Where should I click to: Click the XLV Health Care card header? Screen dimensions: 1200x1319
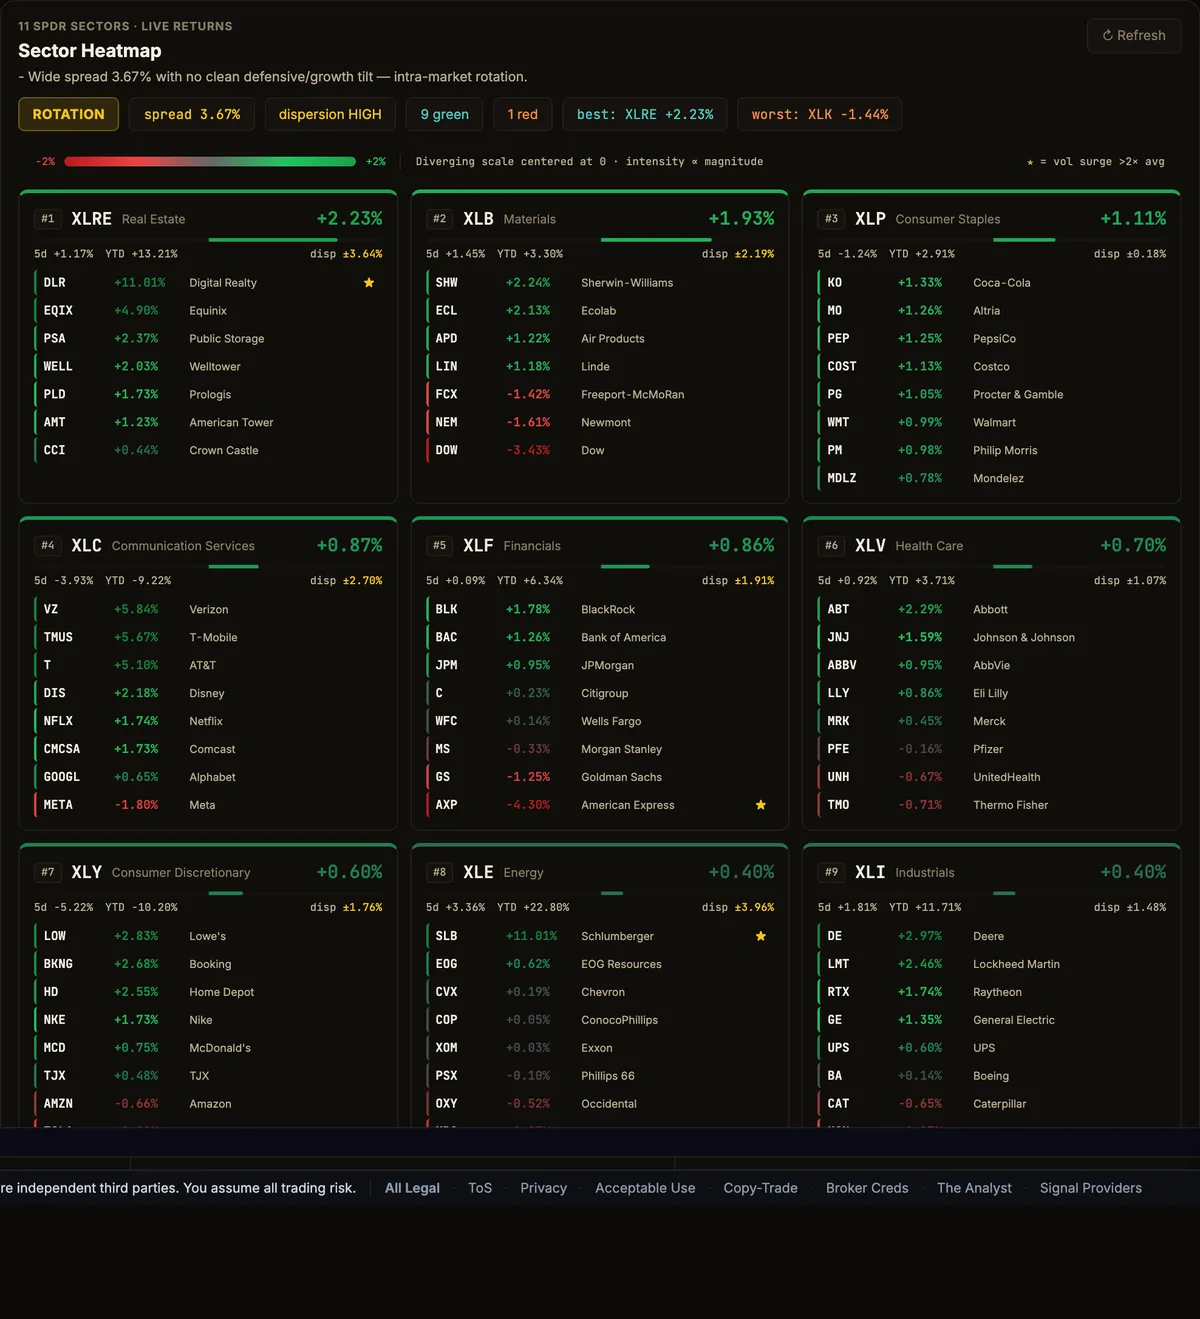(992, 546)
